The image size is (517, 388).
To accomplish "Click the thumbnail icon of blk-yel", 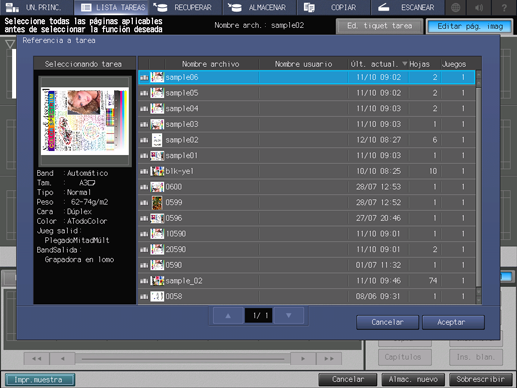I will tap(157, 171).
